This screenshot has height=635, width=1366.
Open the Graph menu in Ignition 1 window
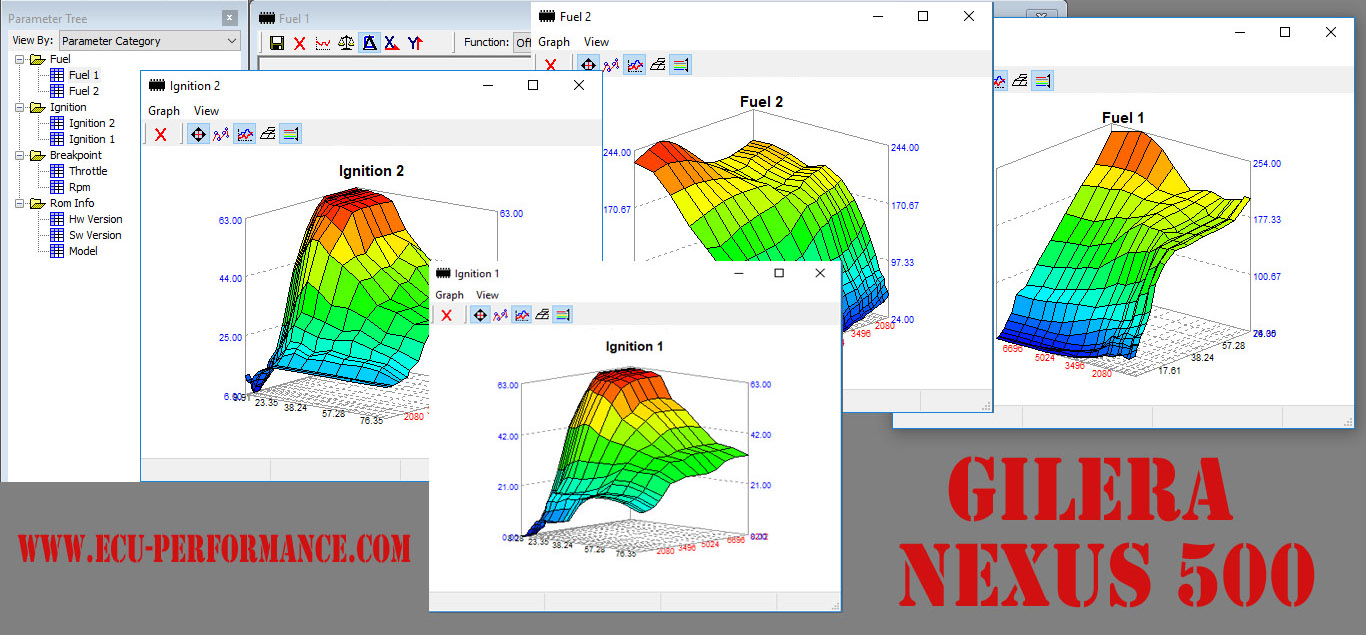pyautogui.click(x=449, y=295)
